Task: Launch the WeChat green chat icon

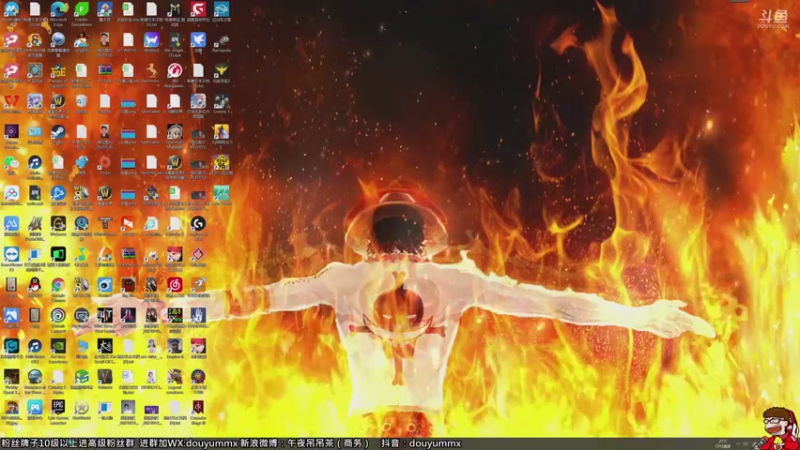Action: coord(11,163)
